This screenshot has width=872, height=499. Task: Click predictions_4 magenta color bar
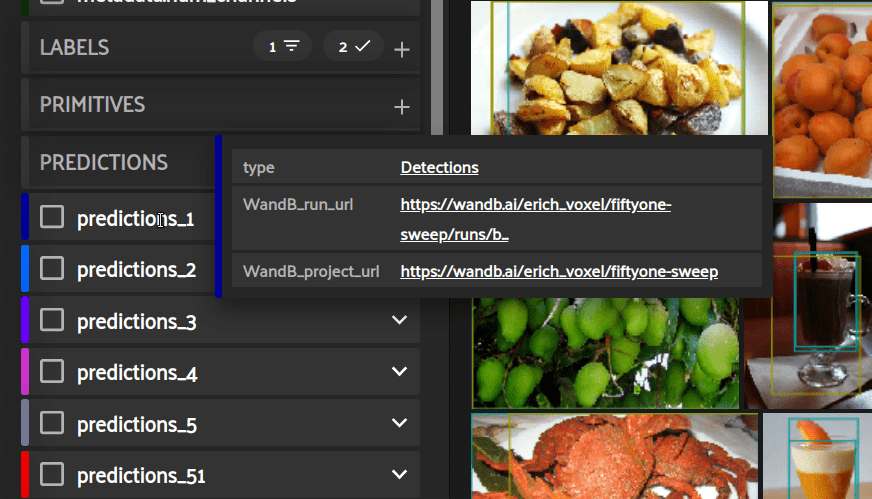[x=25, y=371]
